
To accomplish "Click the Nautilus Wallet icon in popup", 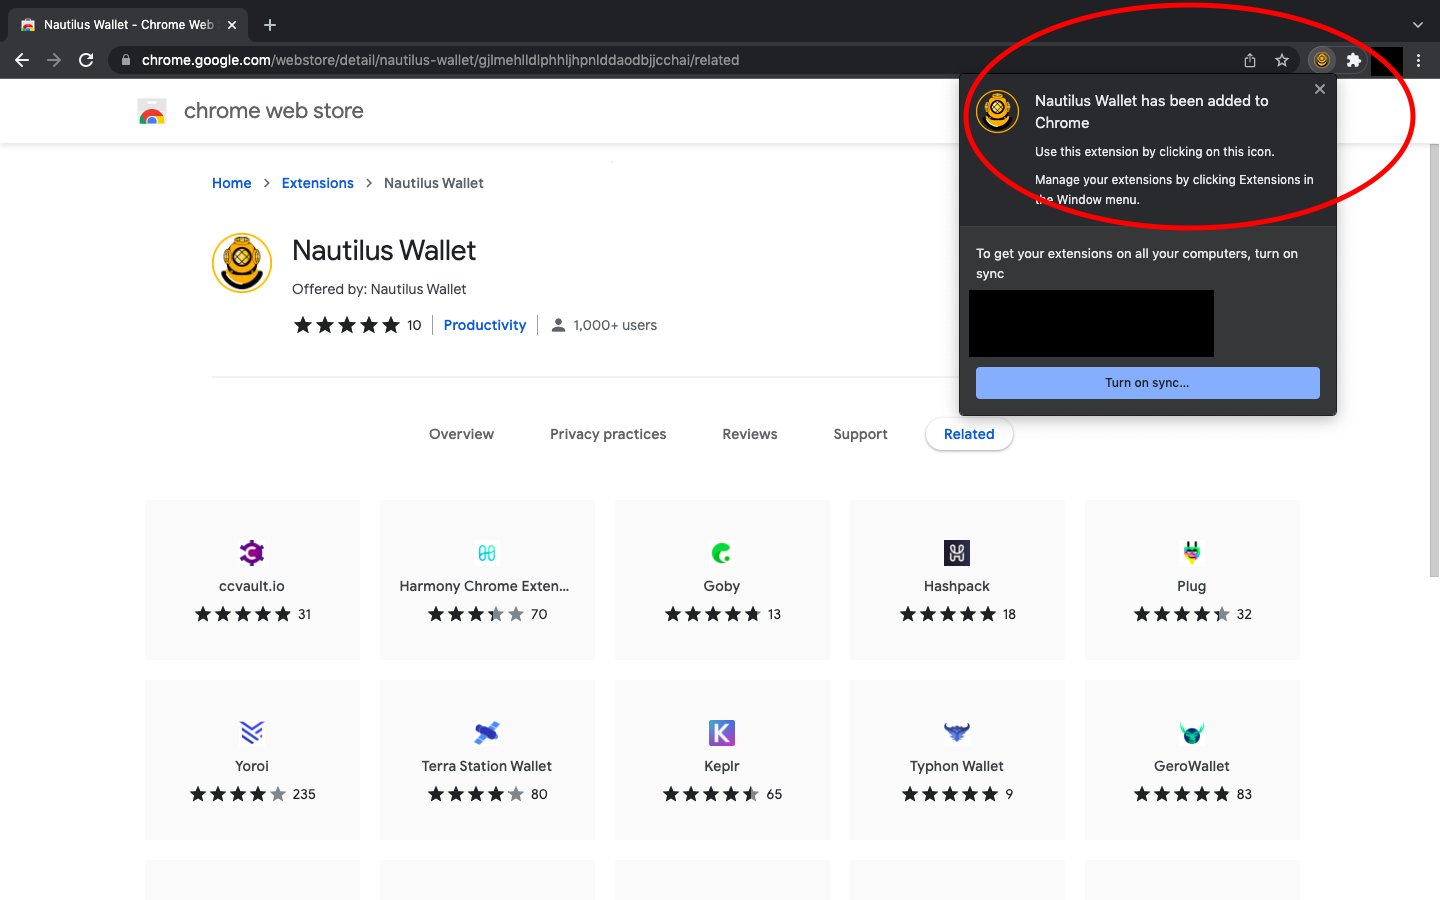I will tap(998, 111).
